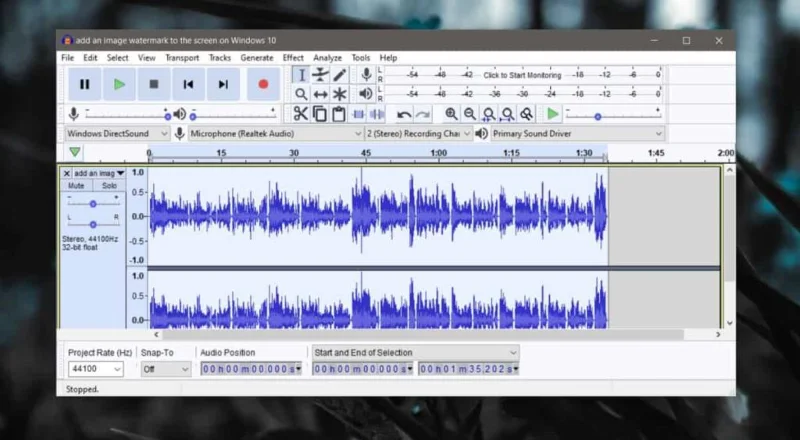The height and width of the screenshot is (440, 800).
Task: Open the Effect menu
Action: pos(293,58)
